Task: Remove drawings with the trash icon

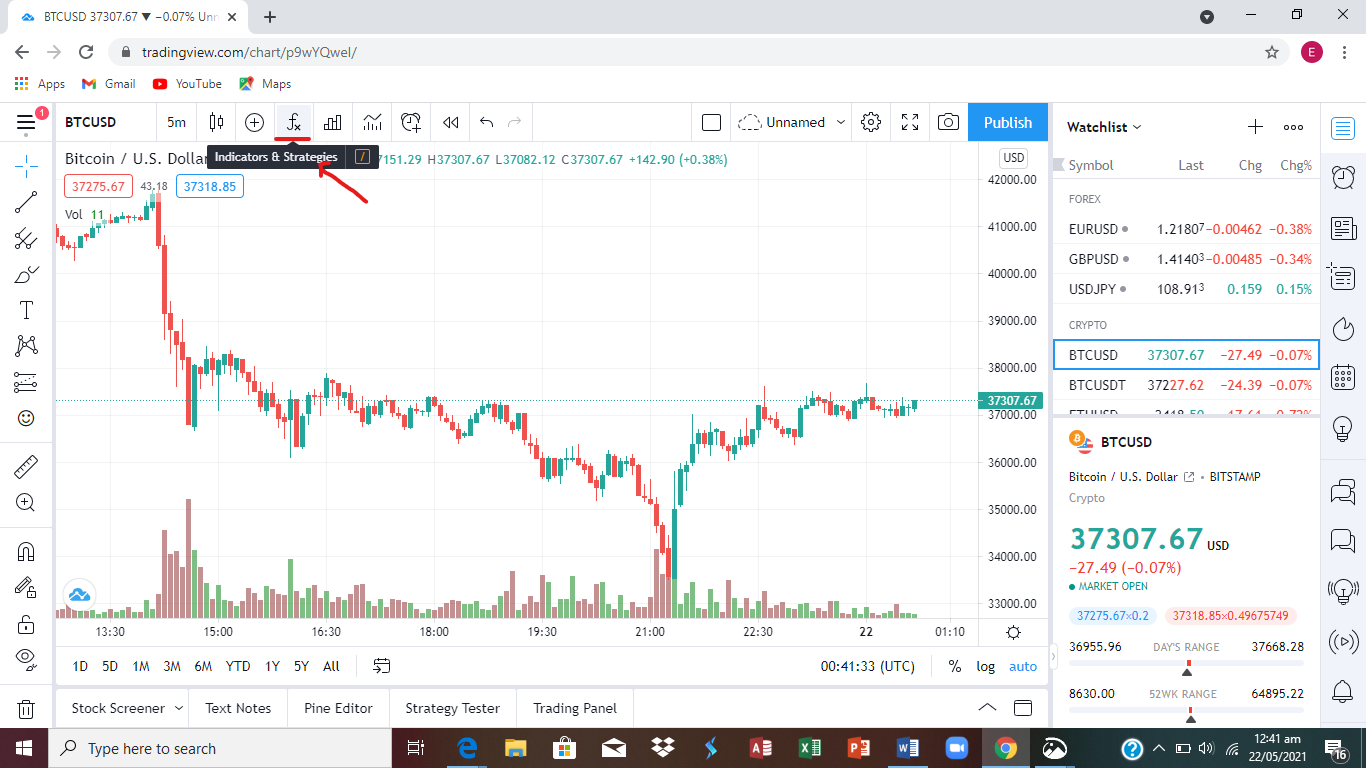Action: (26, 709)
